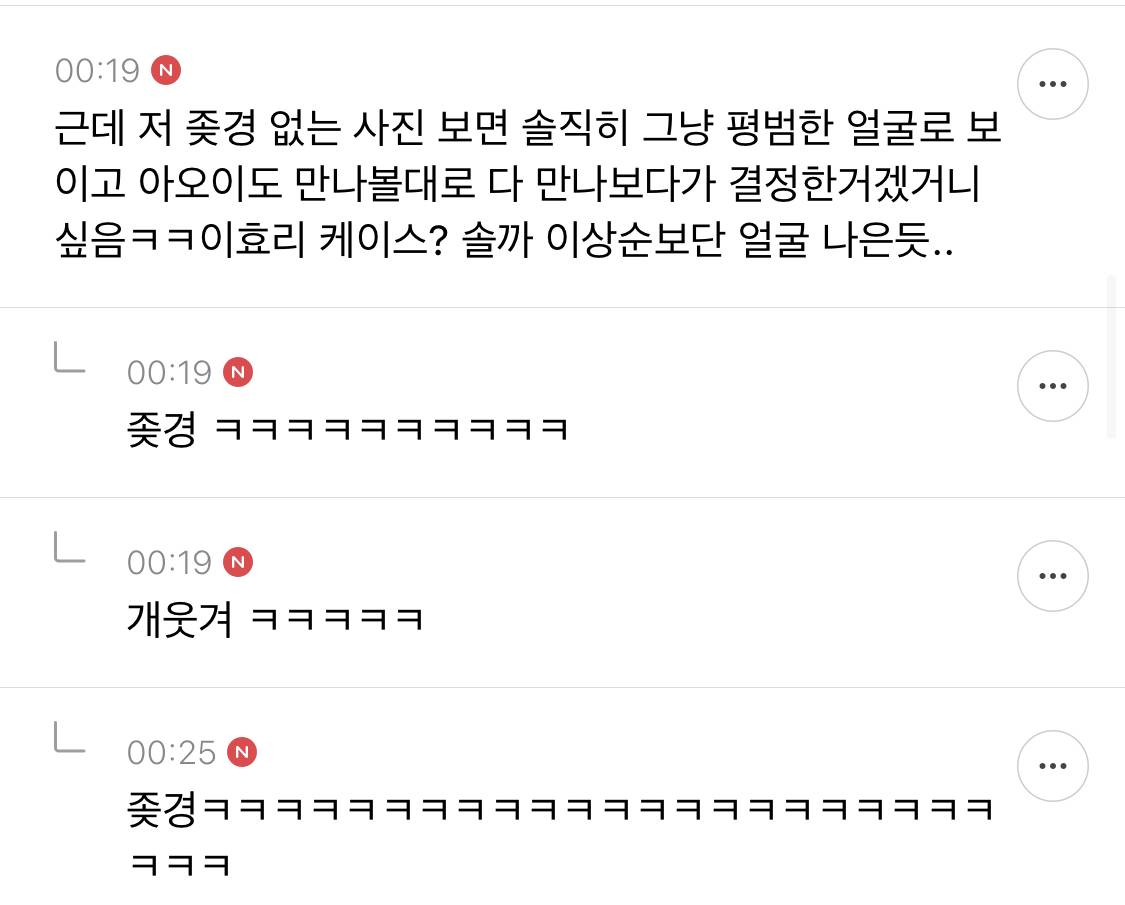This screenshot has width=1125, height=905.
Task: Click the reply arrow icon of 00:25 reply
Action: [x=70, y=737]
